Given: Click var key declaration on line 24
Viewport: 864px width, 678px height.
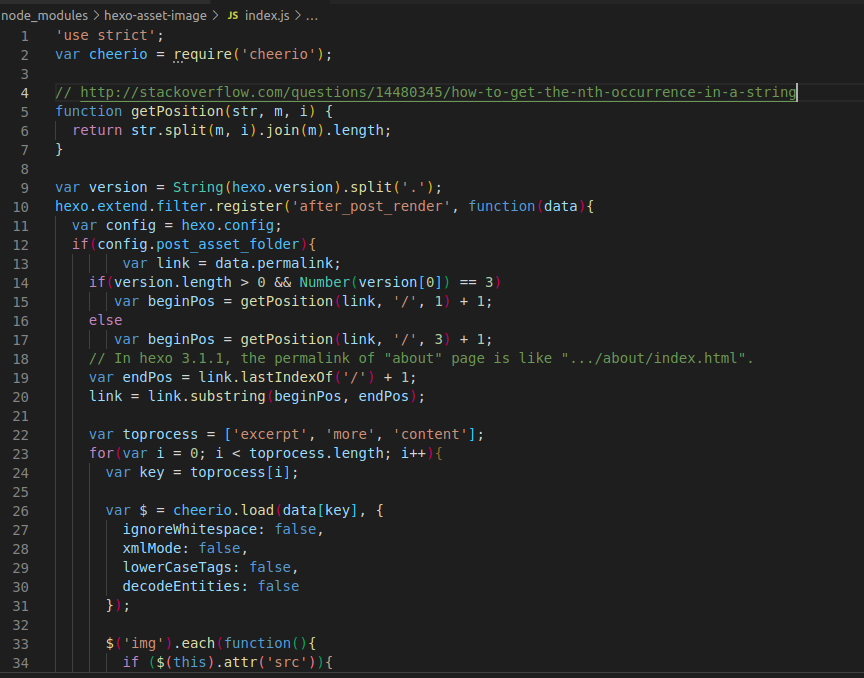Looking at the screenshot, I should pyautogui.click(x=135, y=472).
